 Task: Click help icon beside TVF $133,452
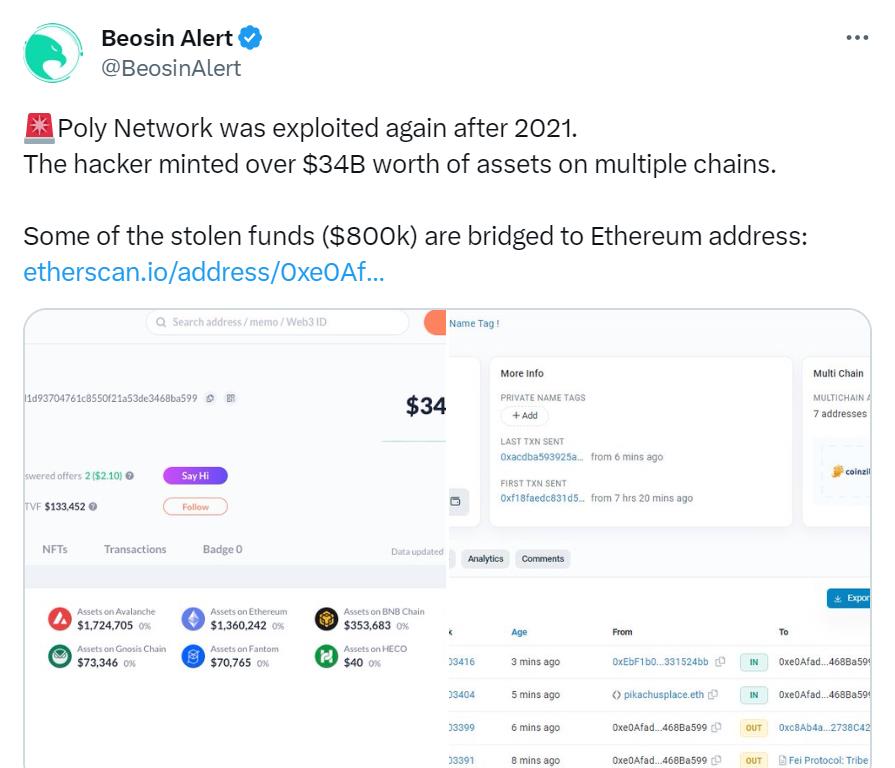click(93, 507)
